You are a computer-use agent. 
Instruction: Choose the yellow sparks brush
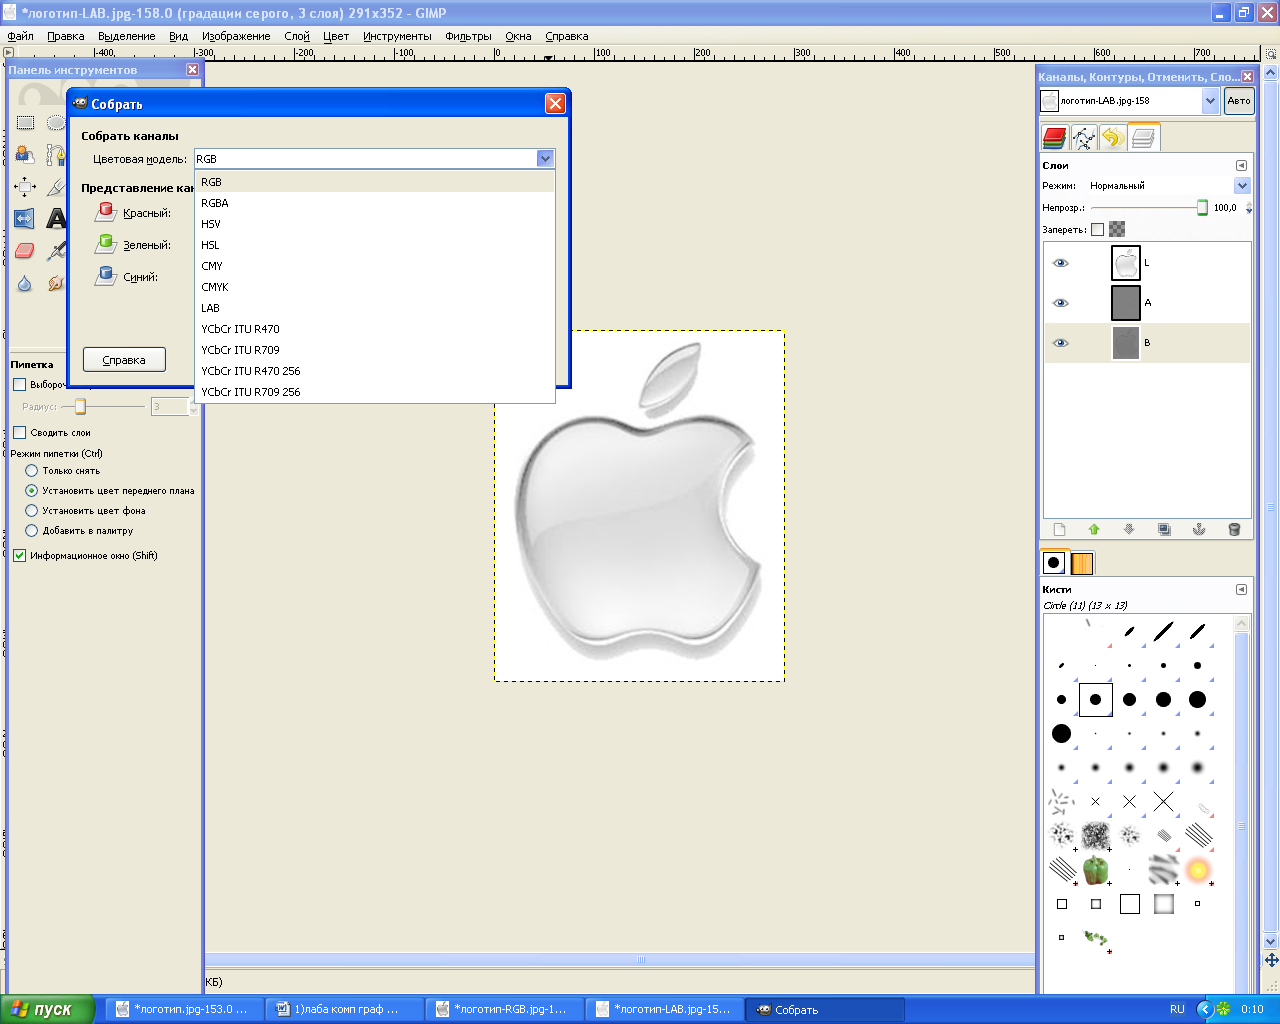1198,870
